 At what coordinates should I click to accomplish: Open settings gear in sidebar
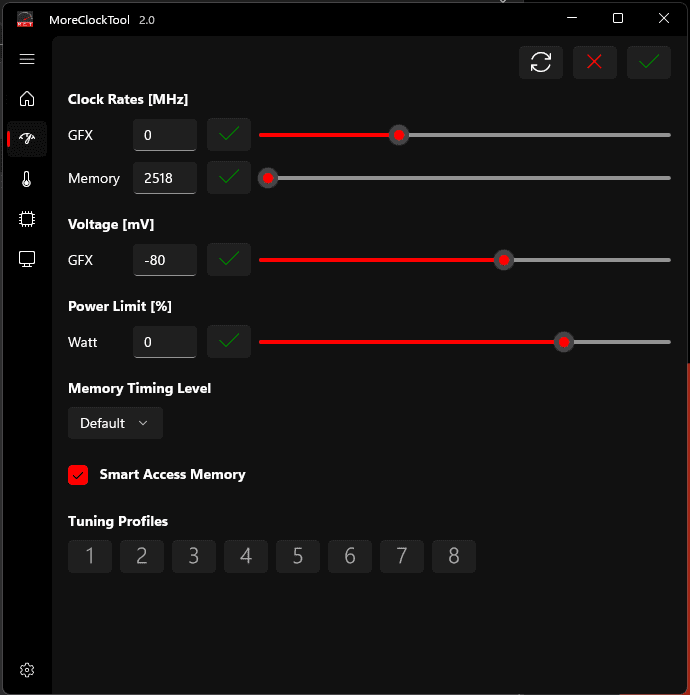tap(27, 670)
